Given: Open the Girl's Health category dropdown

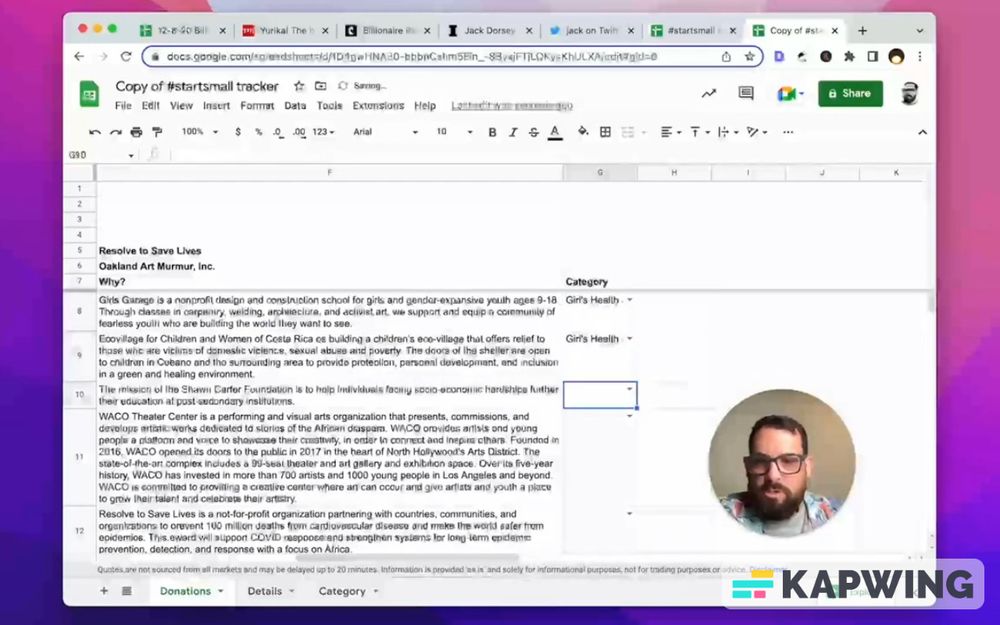Looking at the screenshot, I should click(x=630, y=299).
